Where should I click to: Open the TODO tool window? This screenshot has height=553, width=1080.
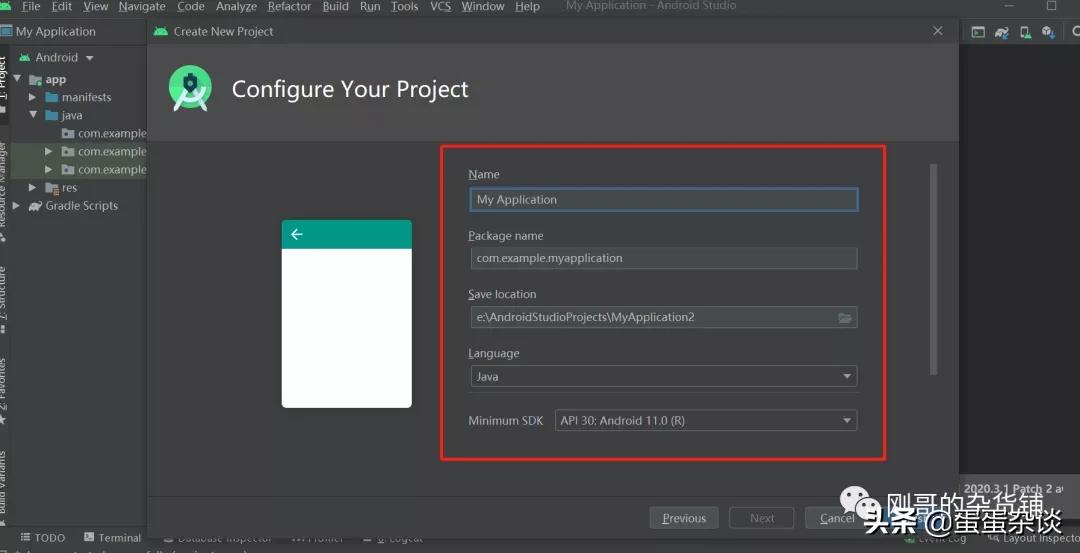tap(43, 538)
